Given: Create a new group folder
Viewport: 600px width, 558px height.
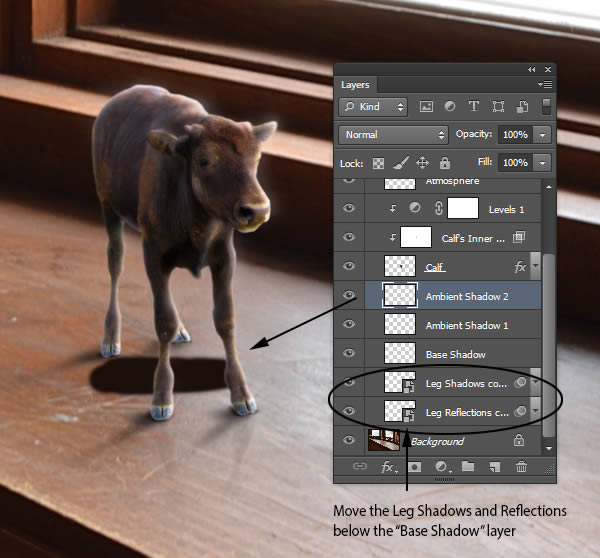Looking at the screenshot, I should 468,466.
